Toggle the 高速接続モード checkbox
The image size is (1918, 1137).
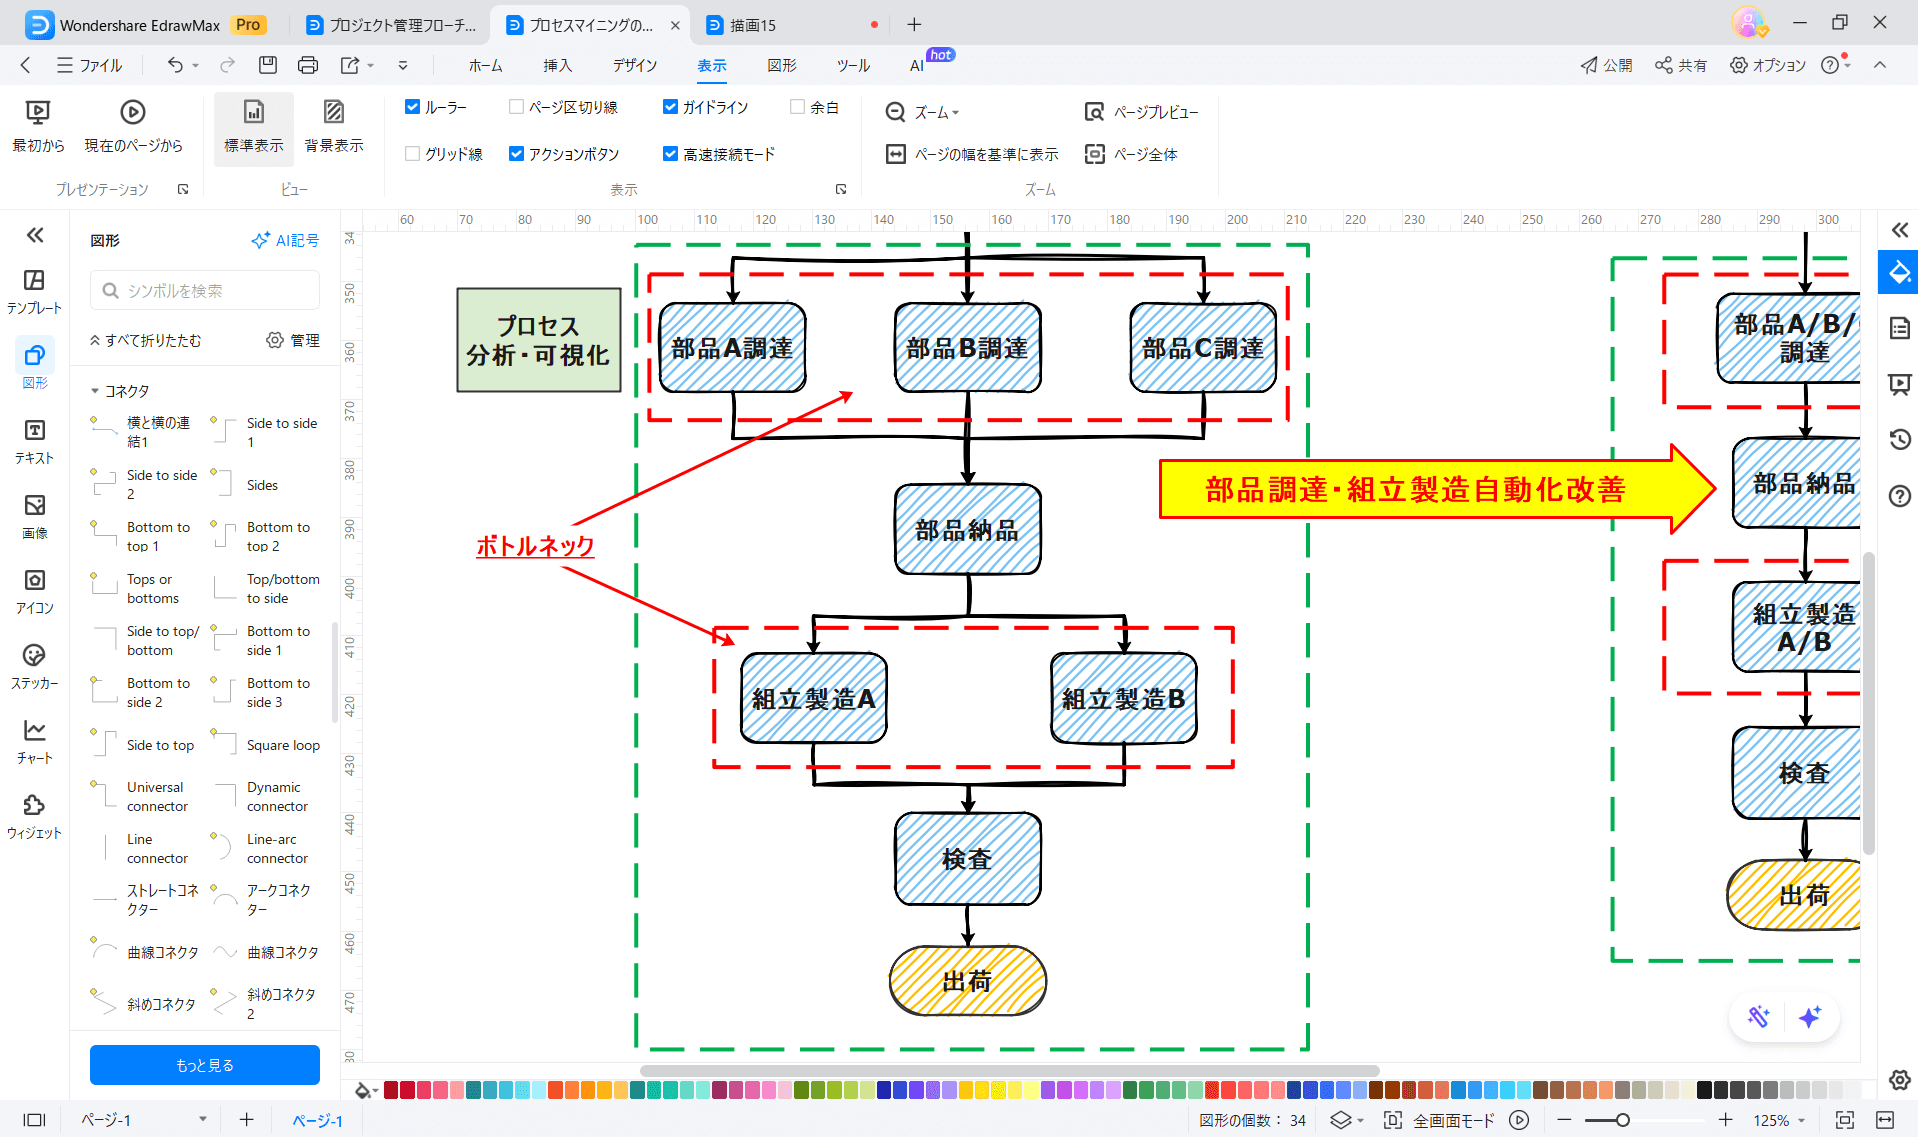tap(670, 154)
